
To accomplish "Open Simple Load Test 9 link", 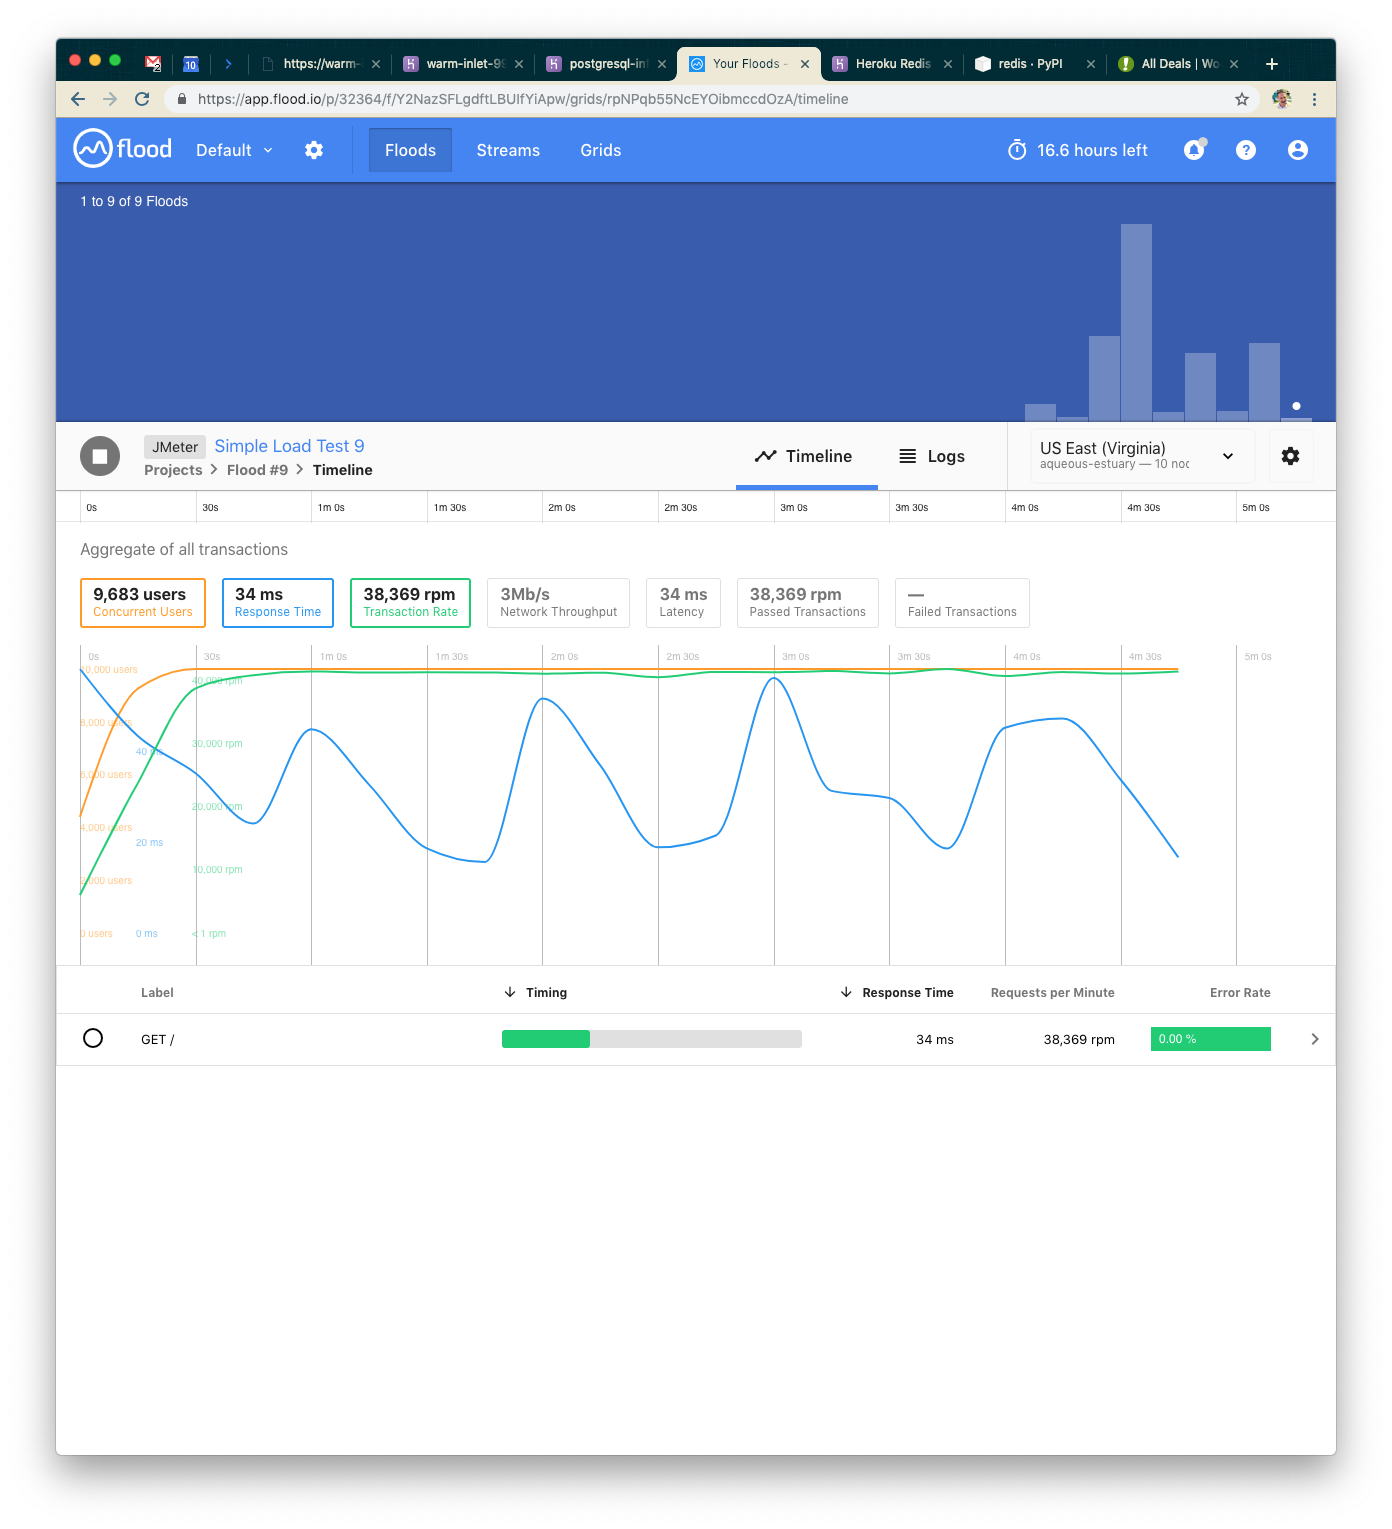I will 289,446.
